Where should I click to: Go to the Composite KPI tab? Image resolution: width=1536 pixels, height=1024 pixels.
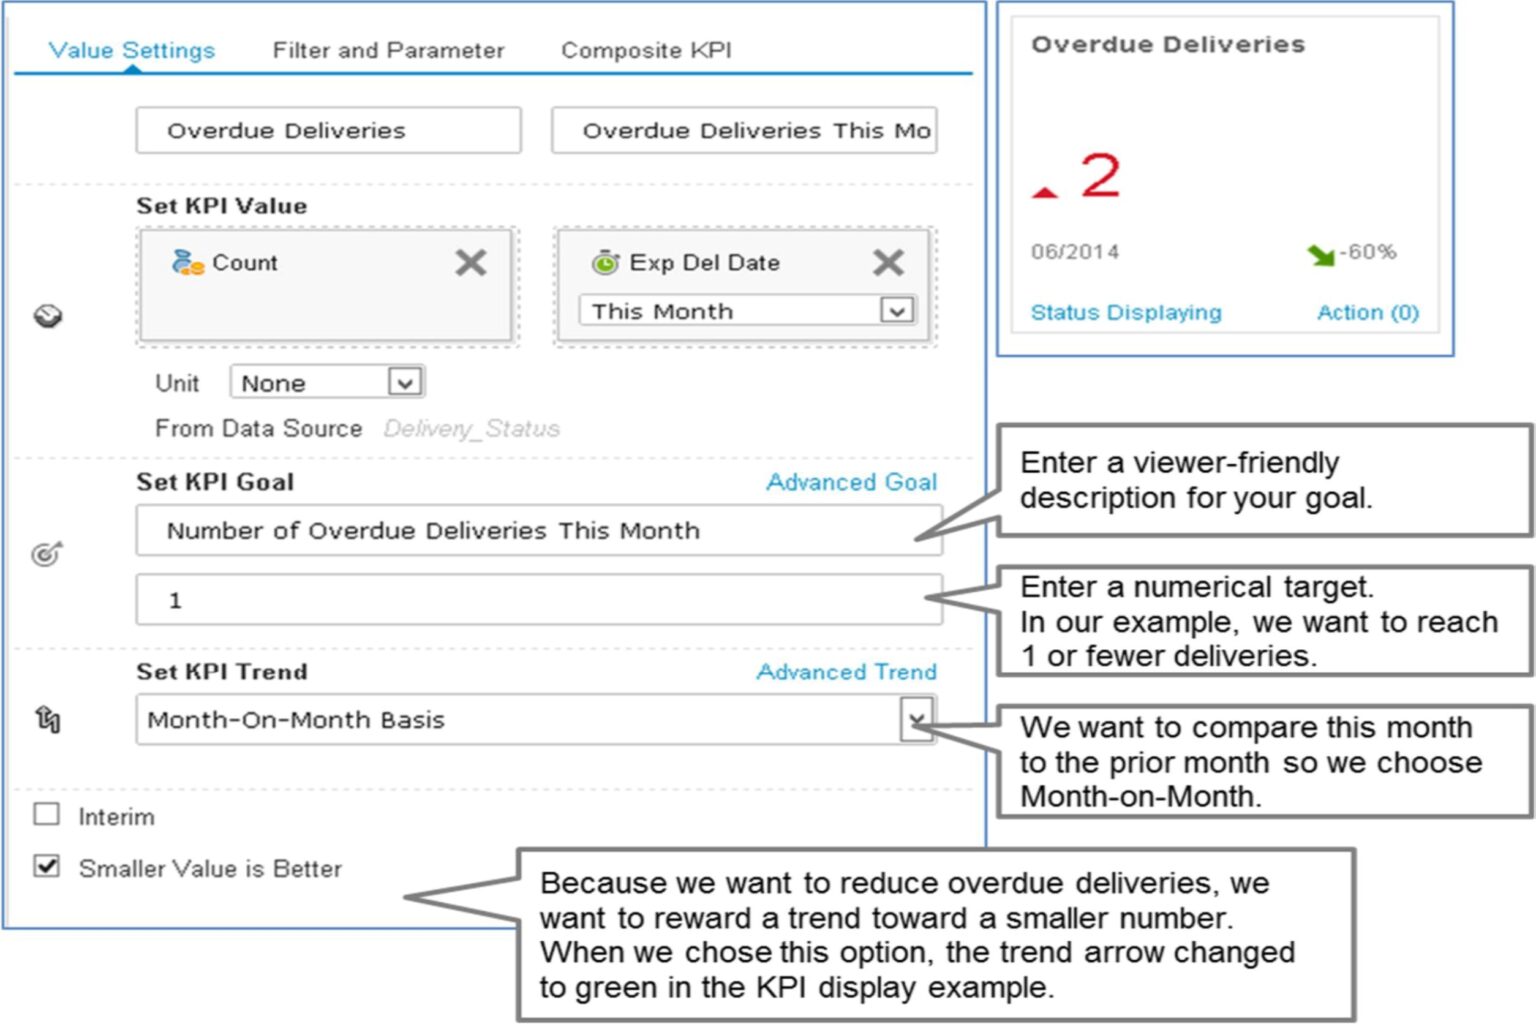click(646, 50)
